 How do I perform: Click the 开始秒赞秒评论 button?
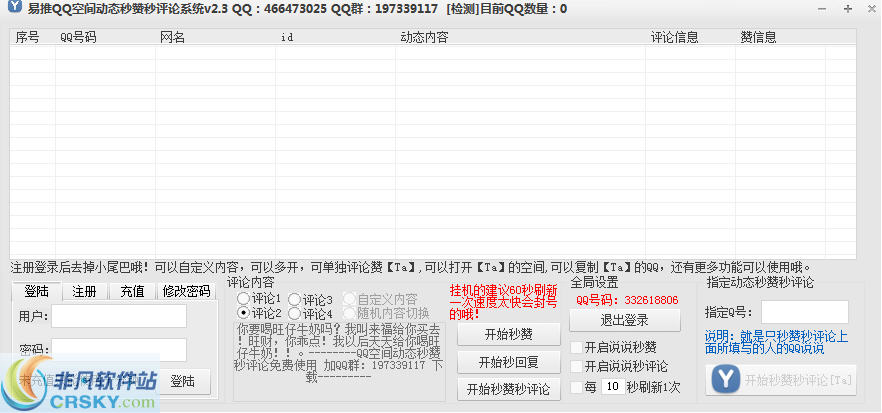pyautogui.click(x=508, y=389)
